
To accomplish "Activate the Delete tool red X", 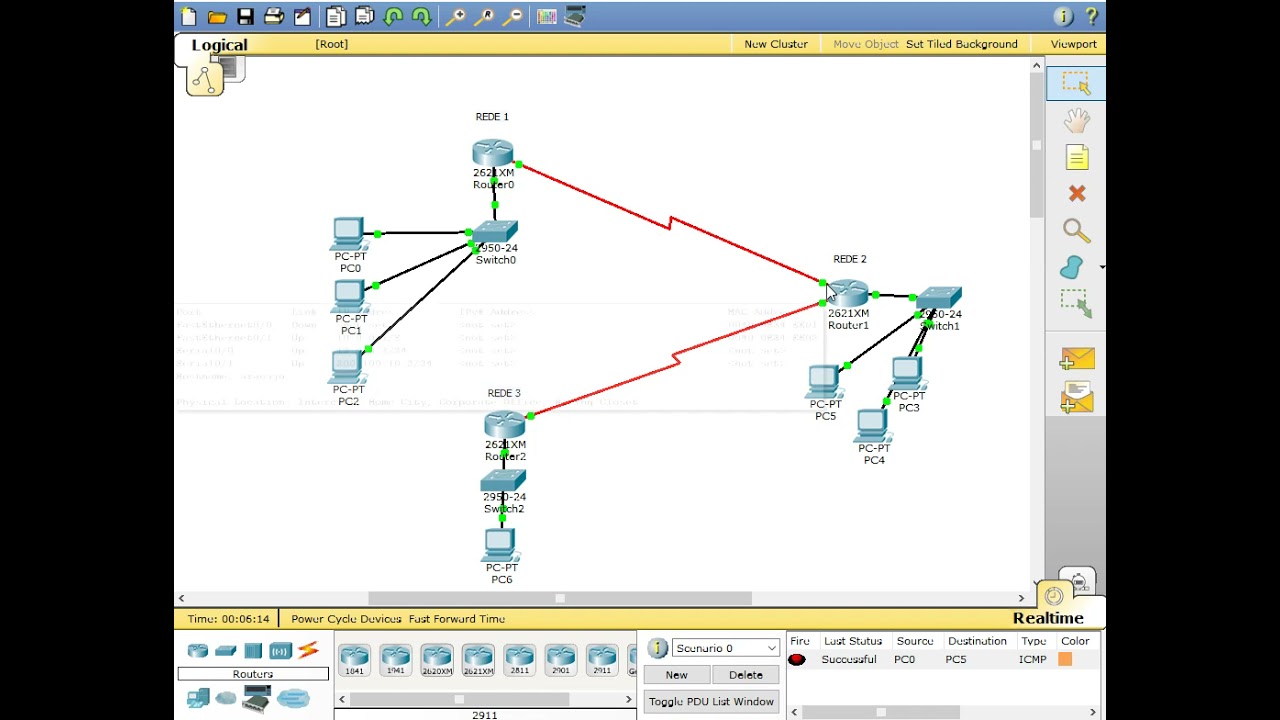I will pos(1076,194).
